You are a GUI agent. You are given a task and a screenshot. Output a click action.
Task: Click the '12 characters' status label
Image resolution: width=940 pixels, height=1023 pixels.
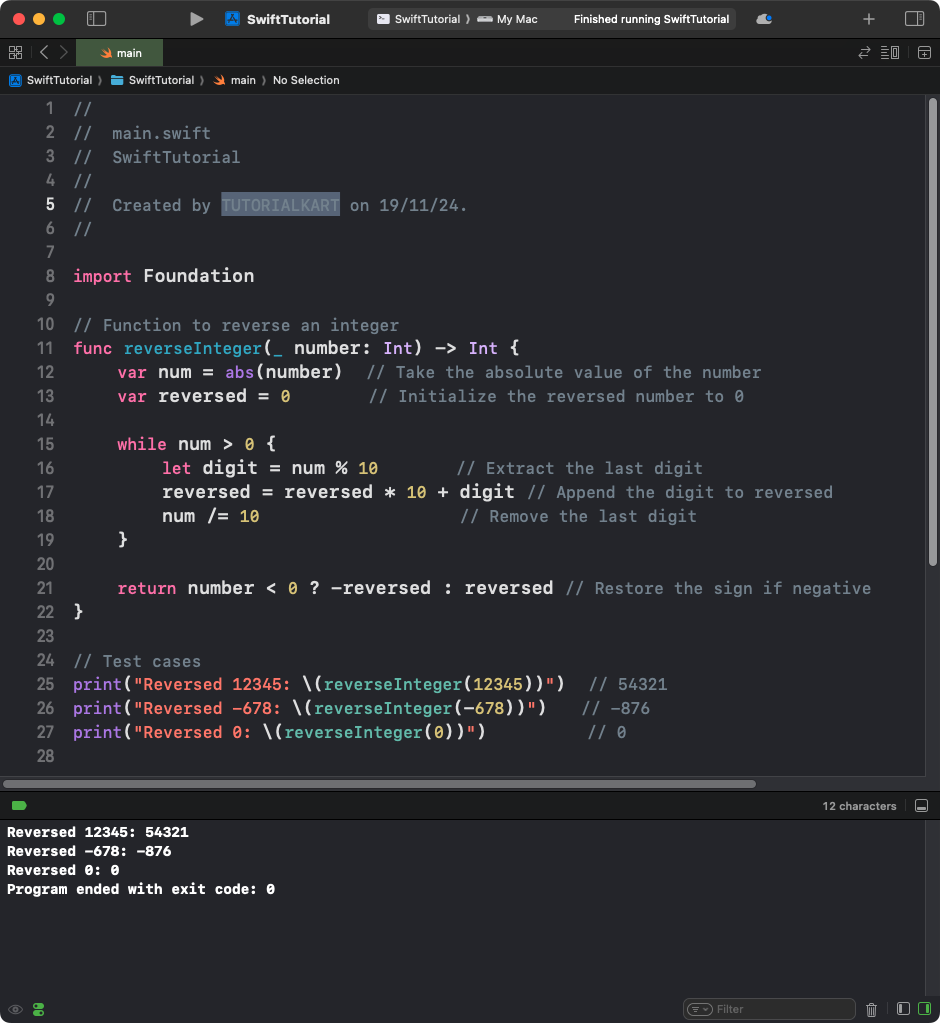click(x=859, y=806)
